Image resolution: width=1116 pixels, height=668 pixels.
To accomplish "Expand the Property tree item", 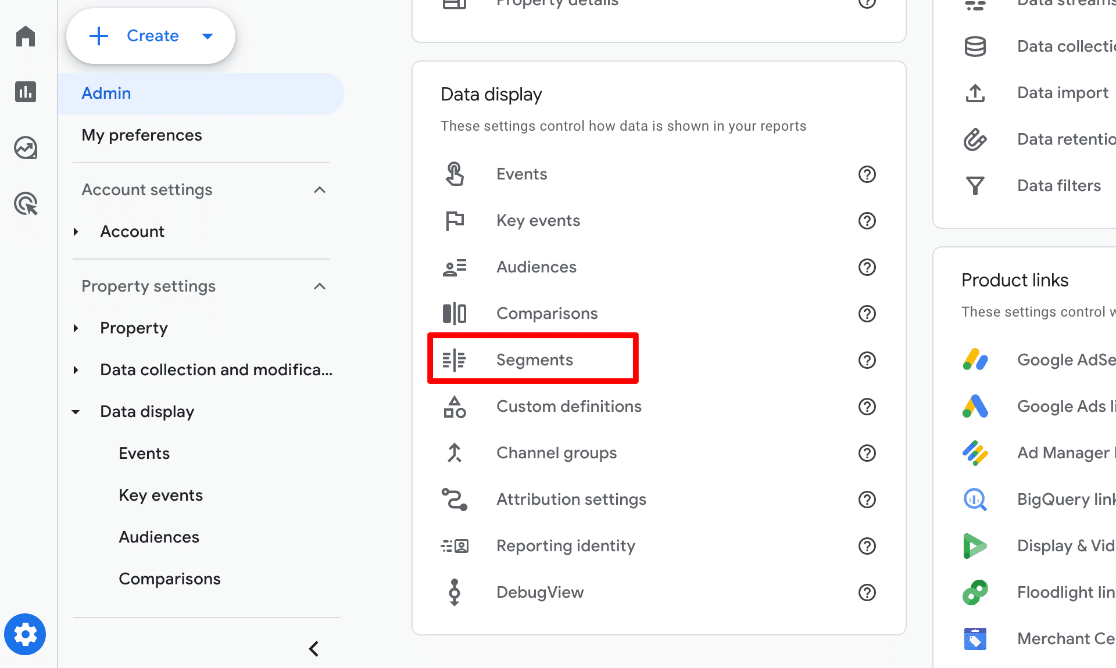I will pos(75,327).
